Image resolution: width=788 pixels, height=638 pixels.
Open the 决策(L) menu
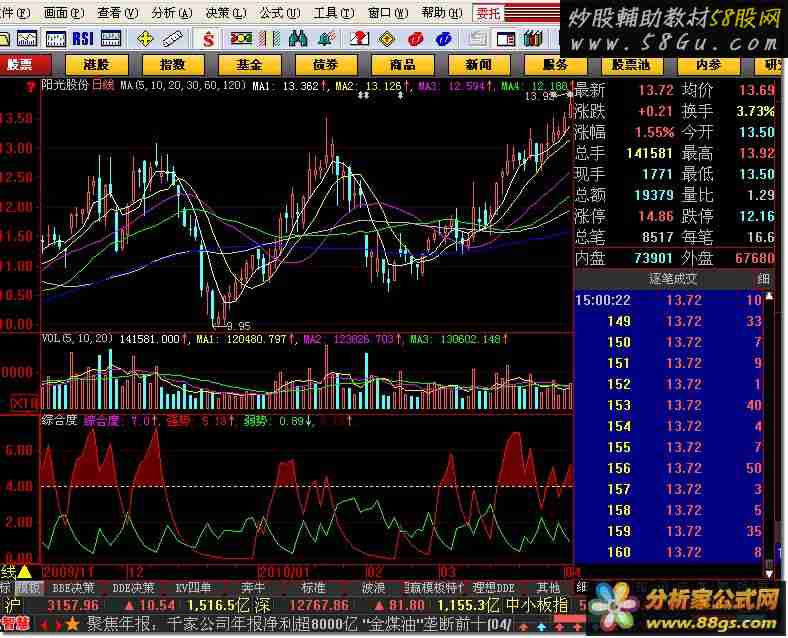pos(226,13)
